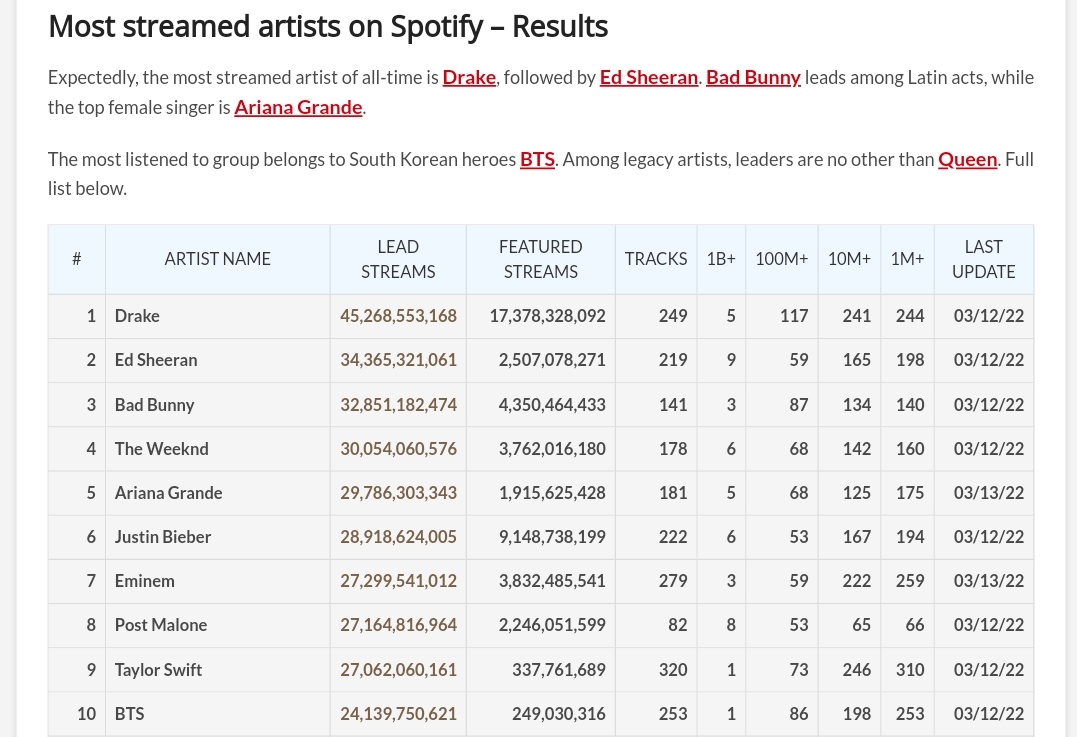The width and height of the screenshot is (1077, 737).
Task: Select the Bad Bunny table cell
Action: pos(218,405)
